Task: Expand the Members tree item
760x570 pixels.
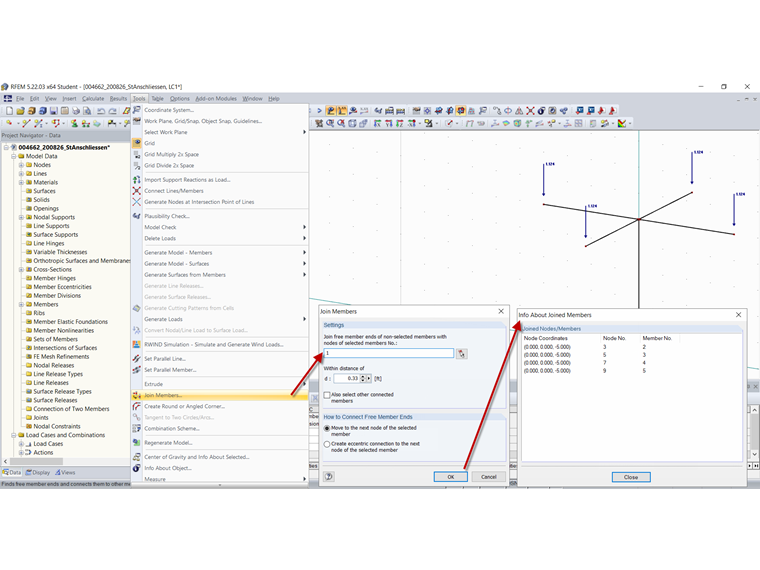Action: 21,304
